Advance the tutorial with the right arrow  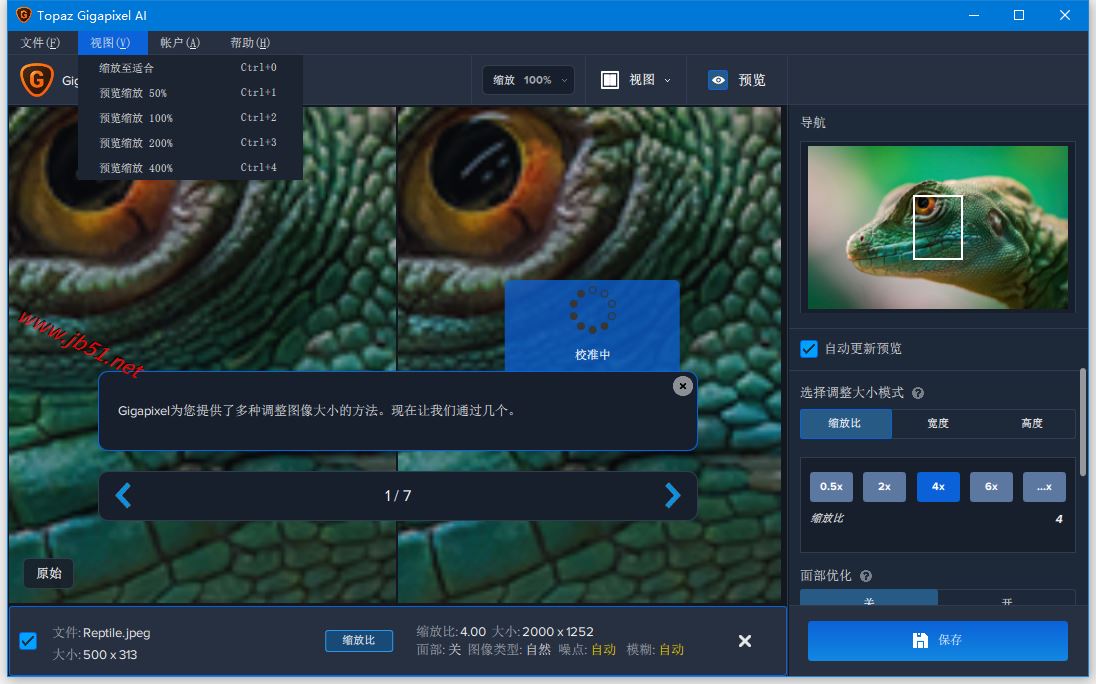point(672,494)
